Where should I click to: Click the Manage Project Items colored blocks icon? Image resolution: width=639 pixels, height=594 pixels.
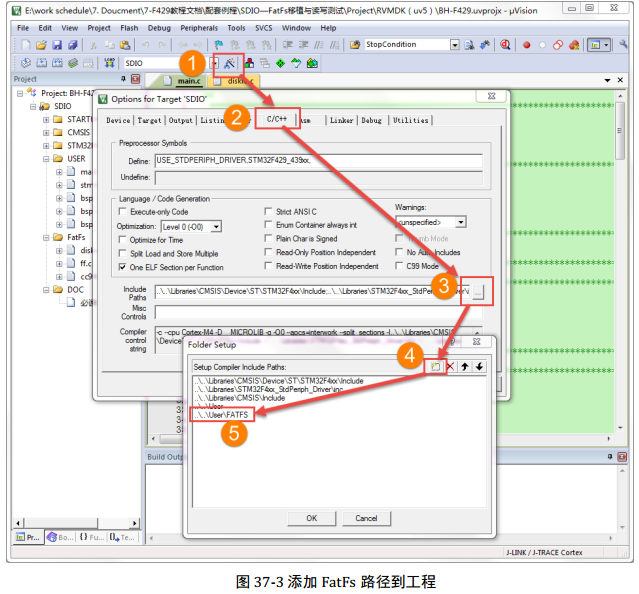(249, 63)
